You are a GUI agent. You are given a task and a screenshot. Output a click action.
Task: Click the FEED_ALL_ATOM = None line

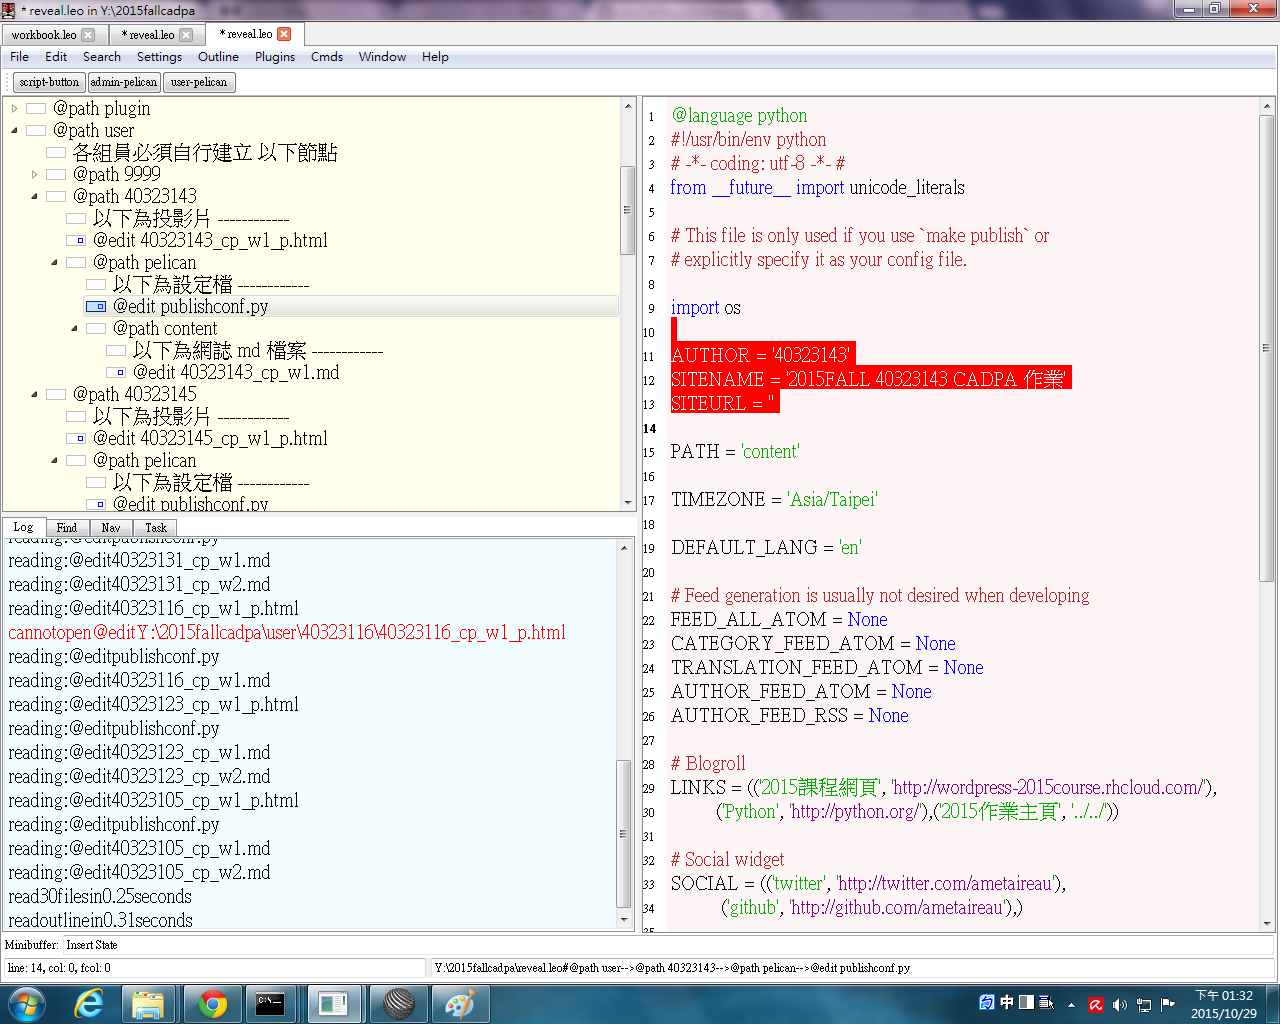(779, 619)
